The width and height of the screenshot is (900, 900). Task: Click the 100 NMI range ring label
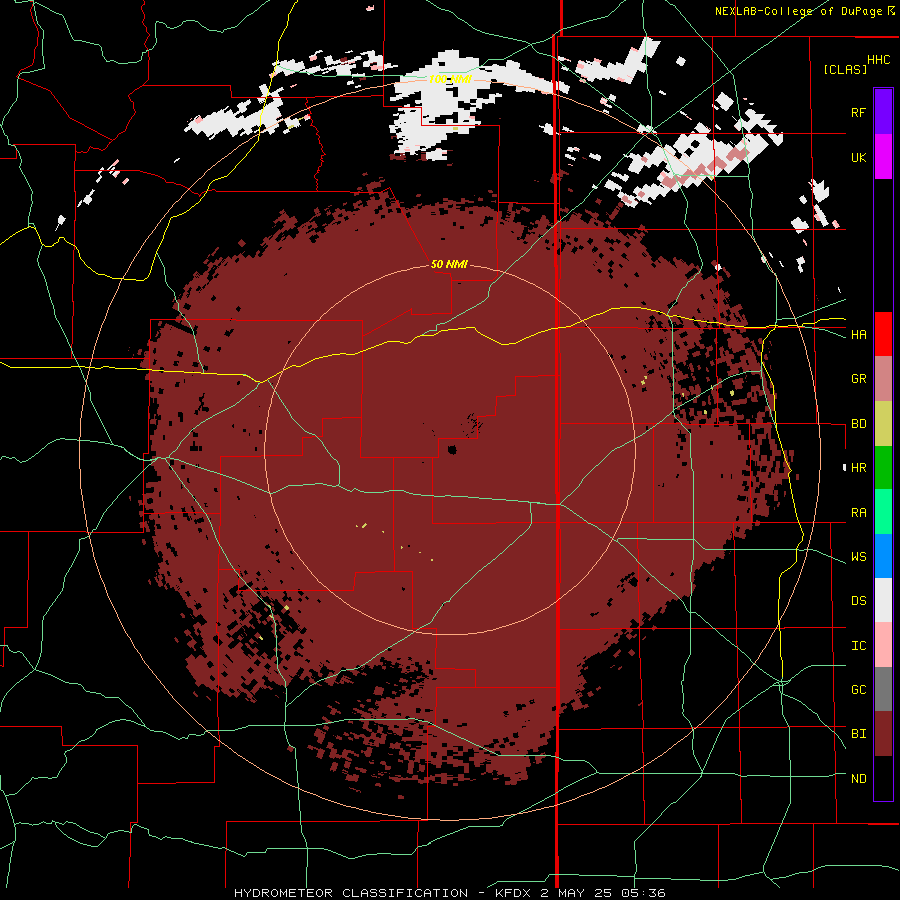450,79
